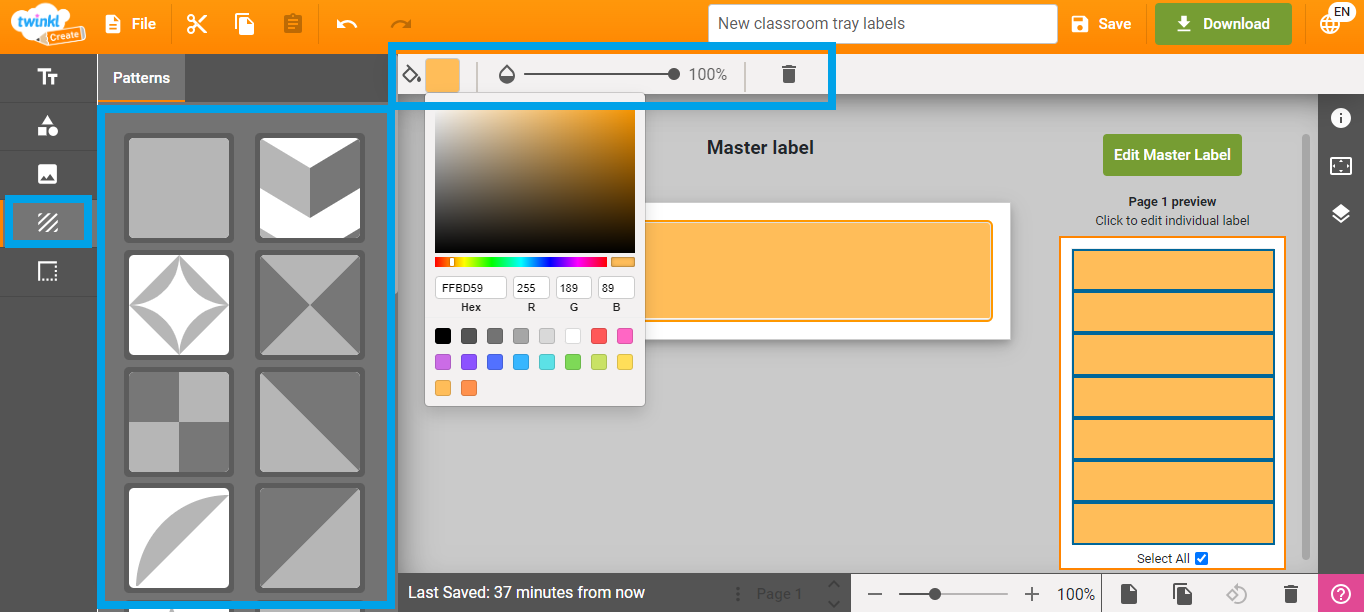Open the Borders tool in the sidebar
The height and width of the screenshot is (612, 1364).
point(47,272)
